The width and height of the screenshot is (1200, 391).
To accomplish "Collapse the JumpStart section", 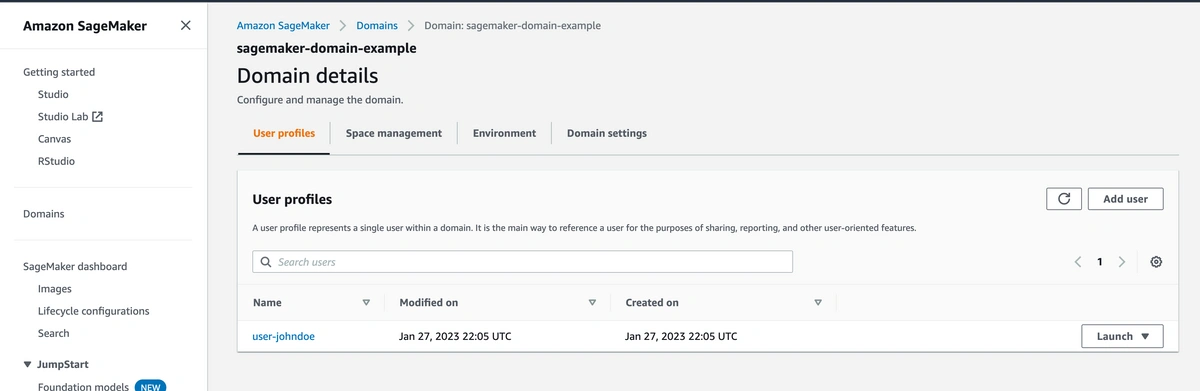I will (27, 364).
